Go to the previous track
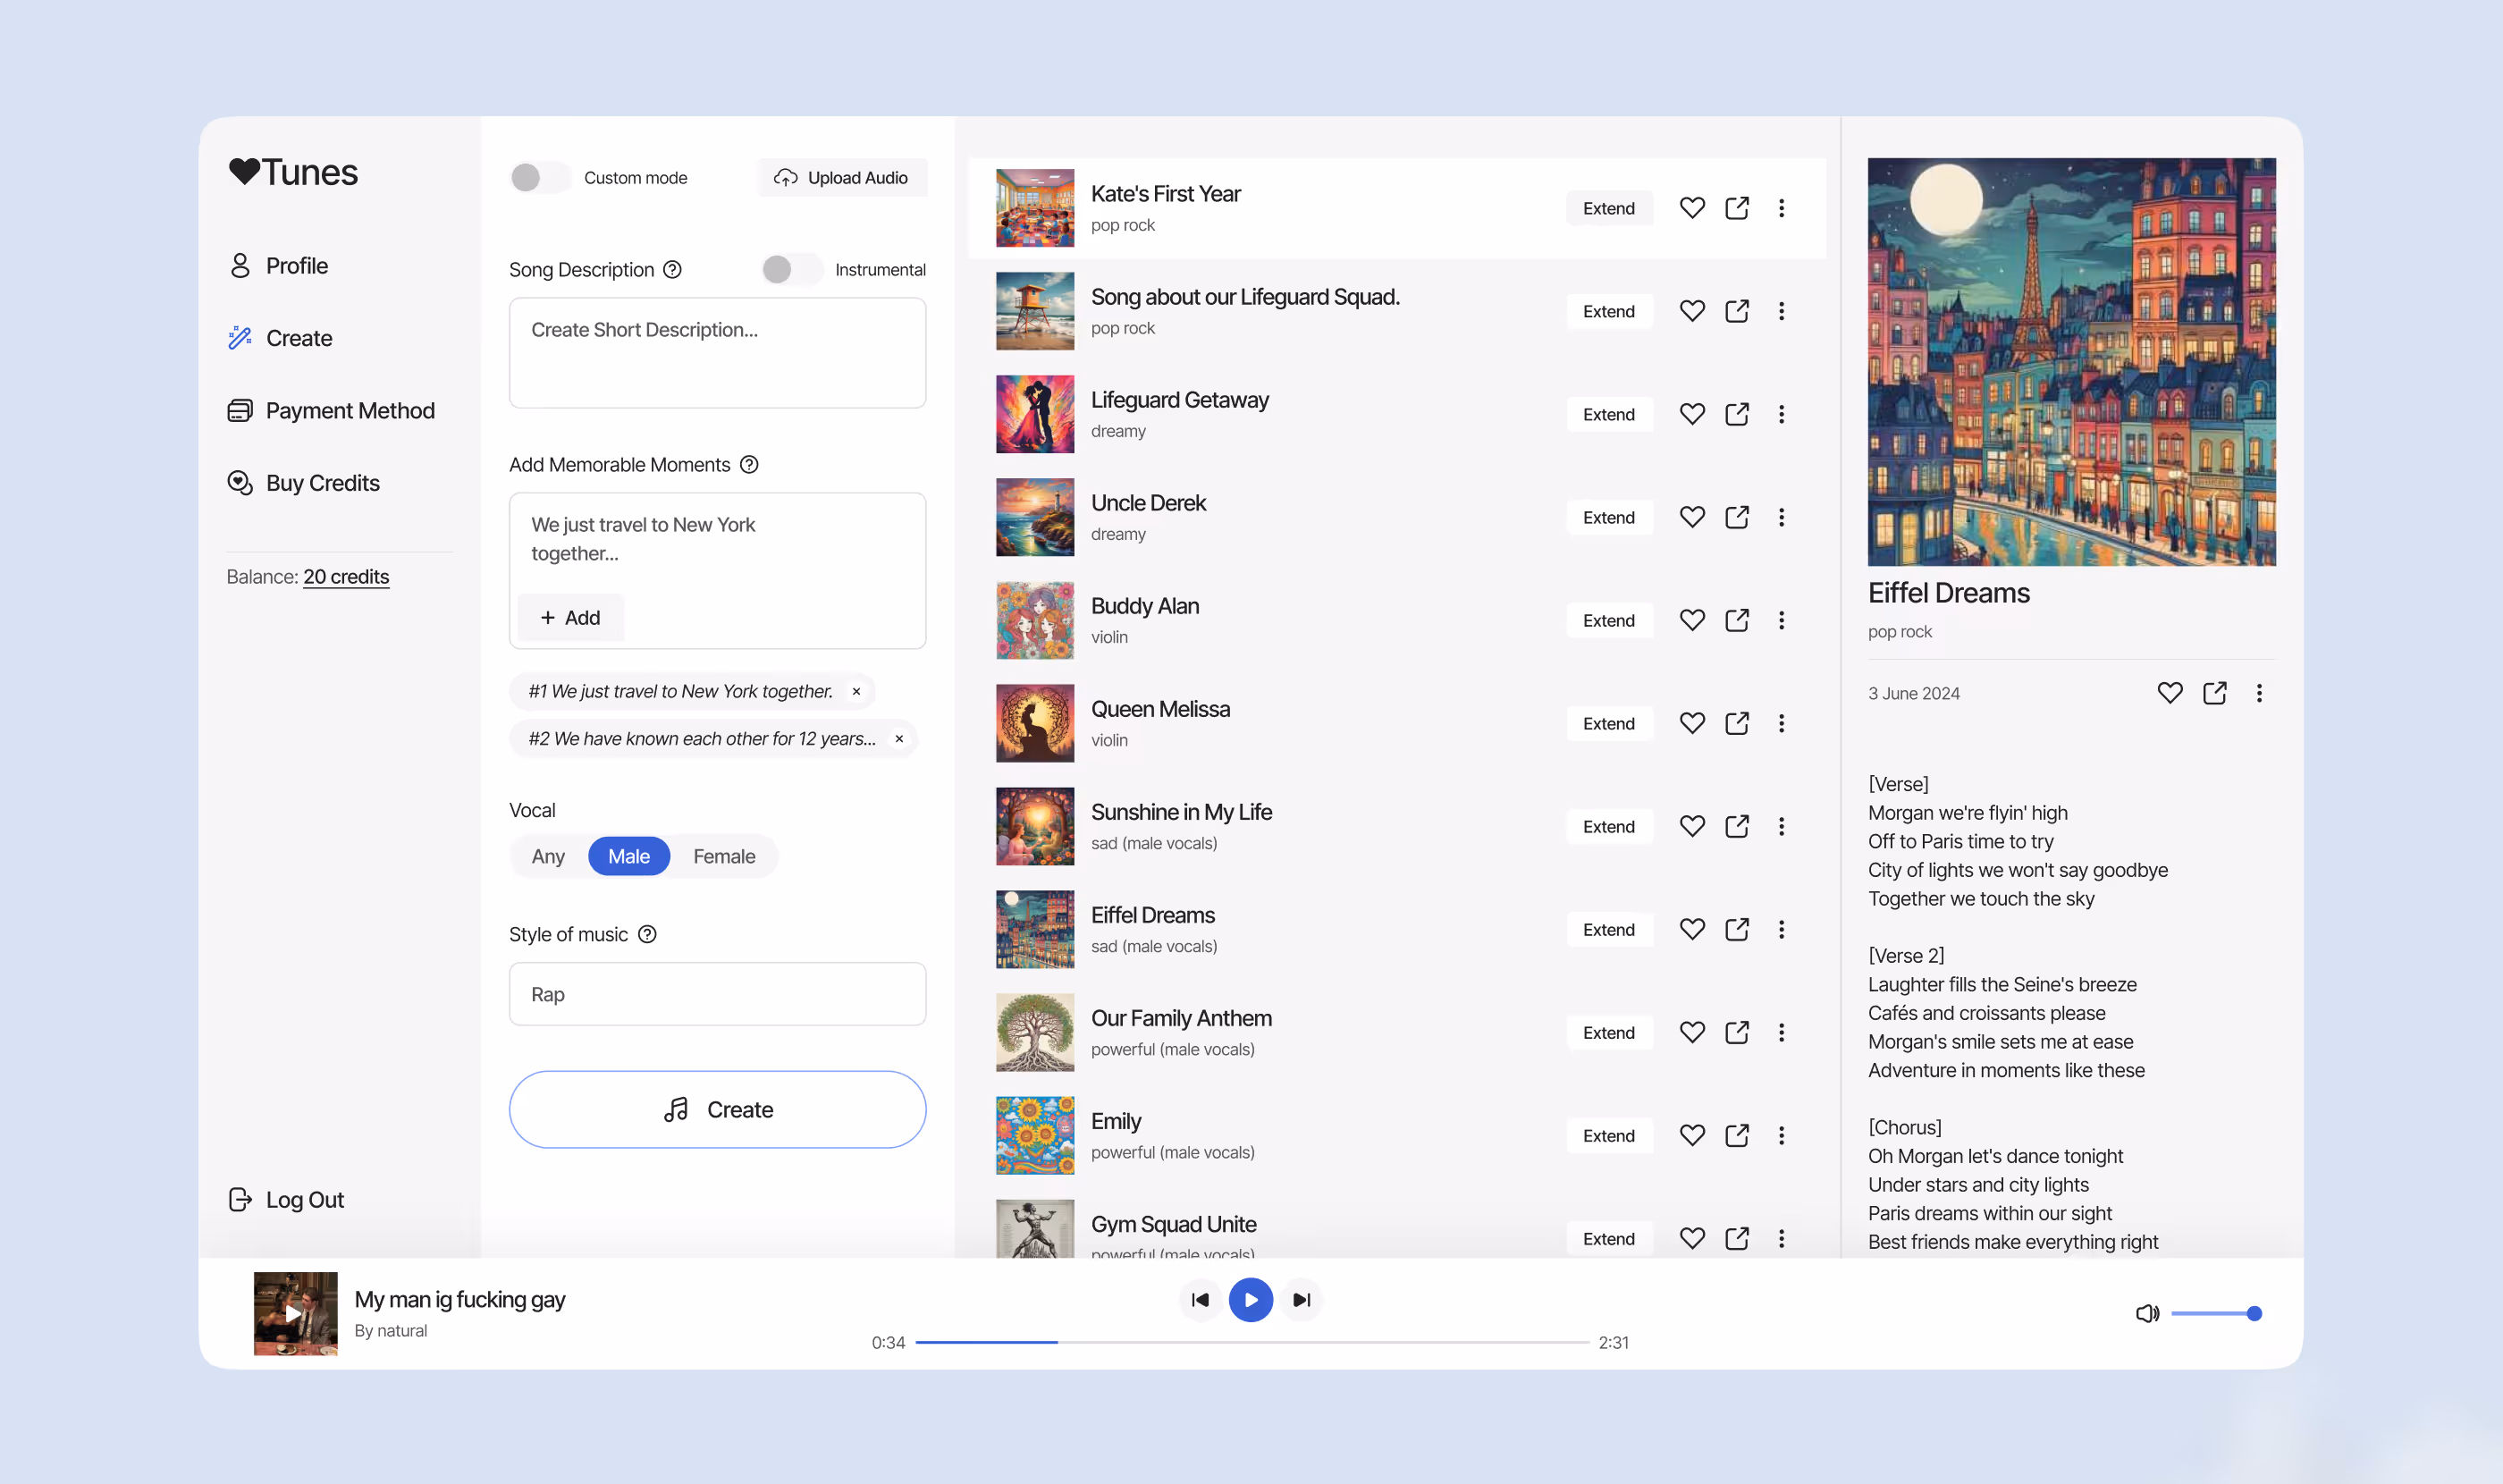The width and height of the screenshot is (2503, 1484). click(1200, 1300)
